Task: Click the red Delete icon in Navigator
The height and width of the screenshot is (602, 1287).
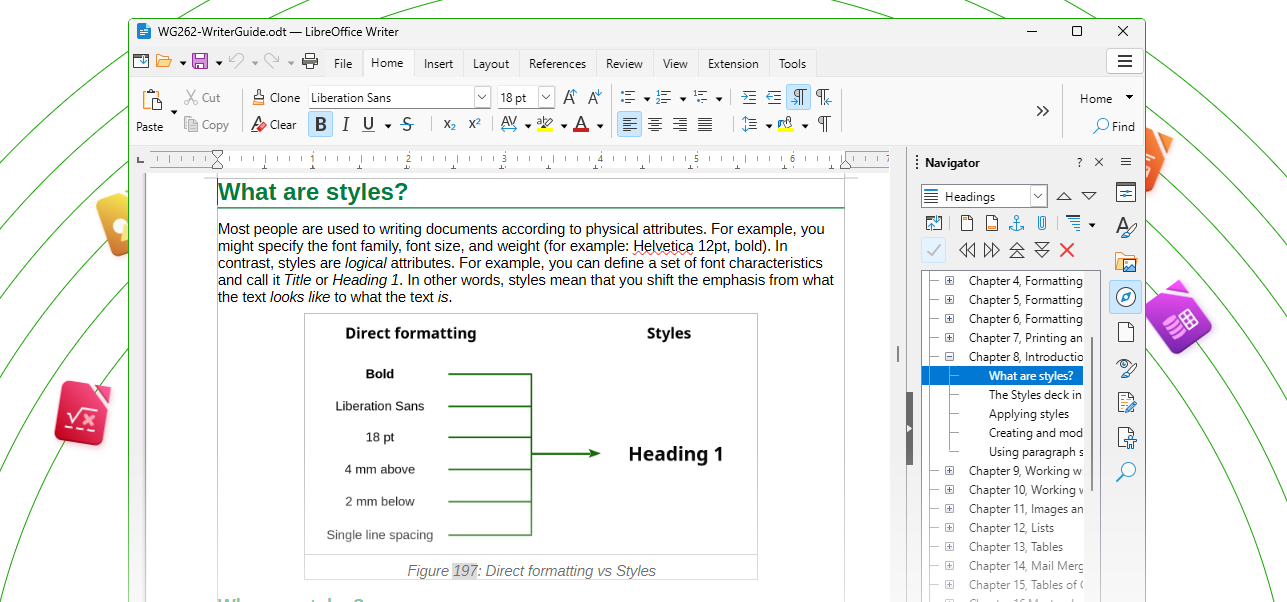Action: (1067, 251)
